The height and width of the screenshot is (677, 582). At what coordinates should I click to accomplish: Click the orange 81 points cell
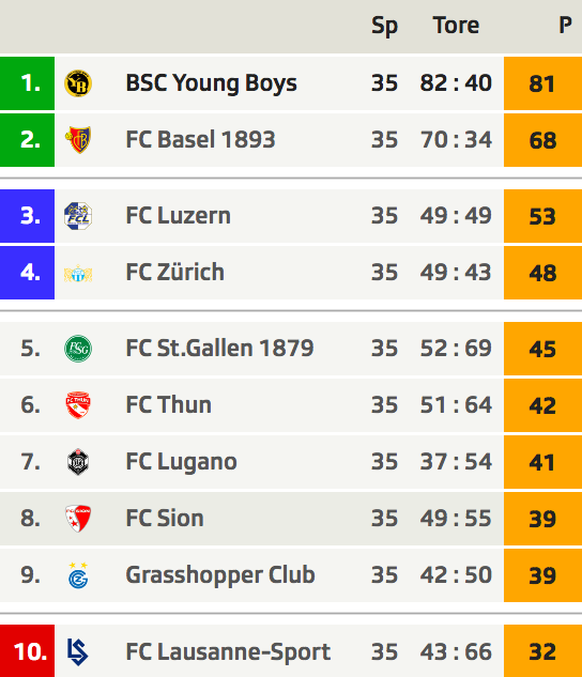(543, 83)
